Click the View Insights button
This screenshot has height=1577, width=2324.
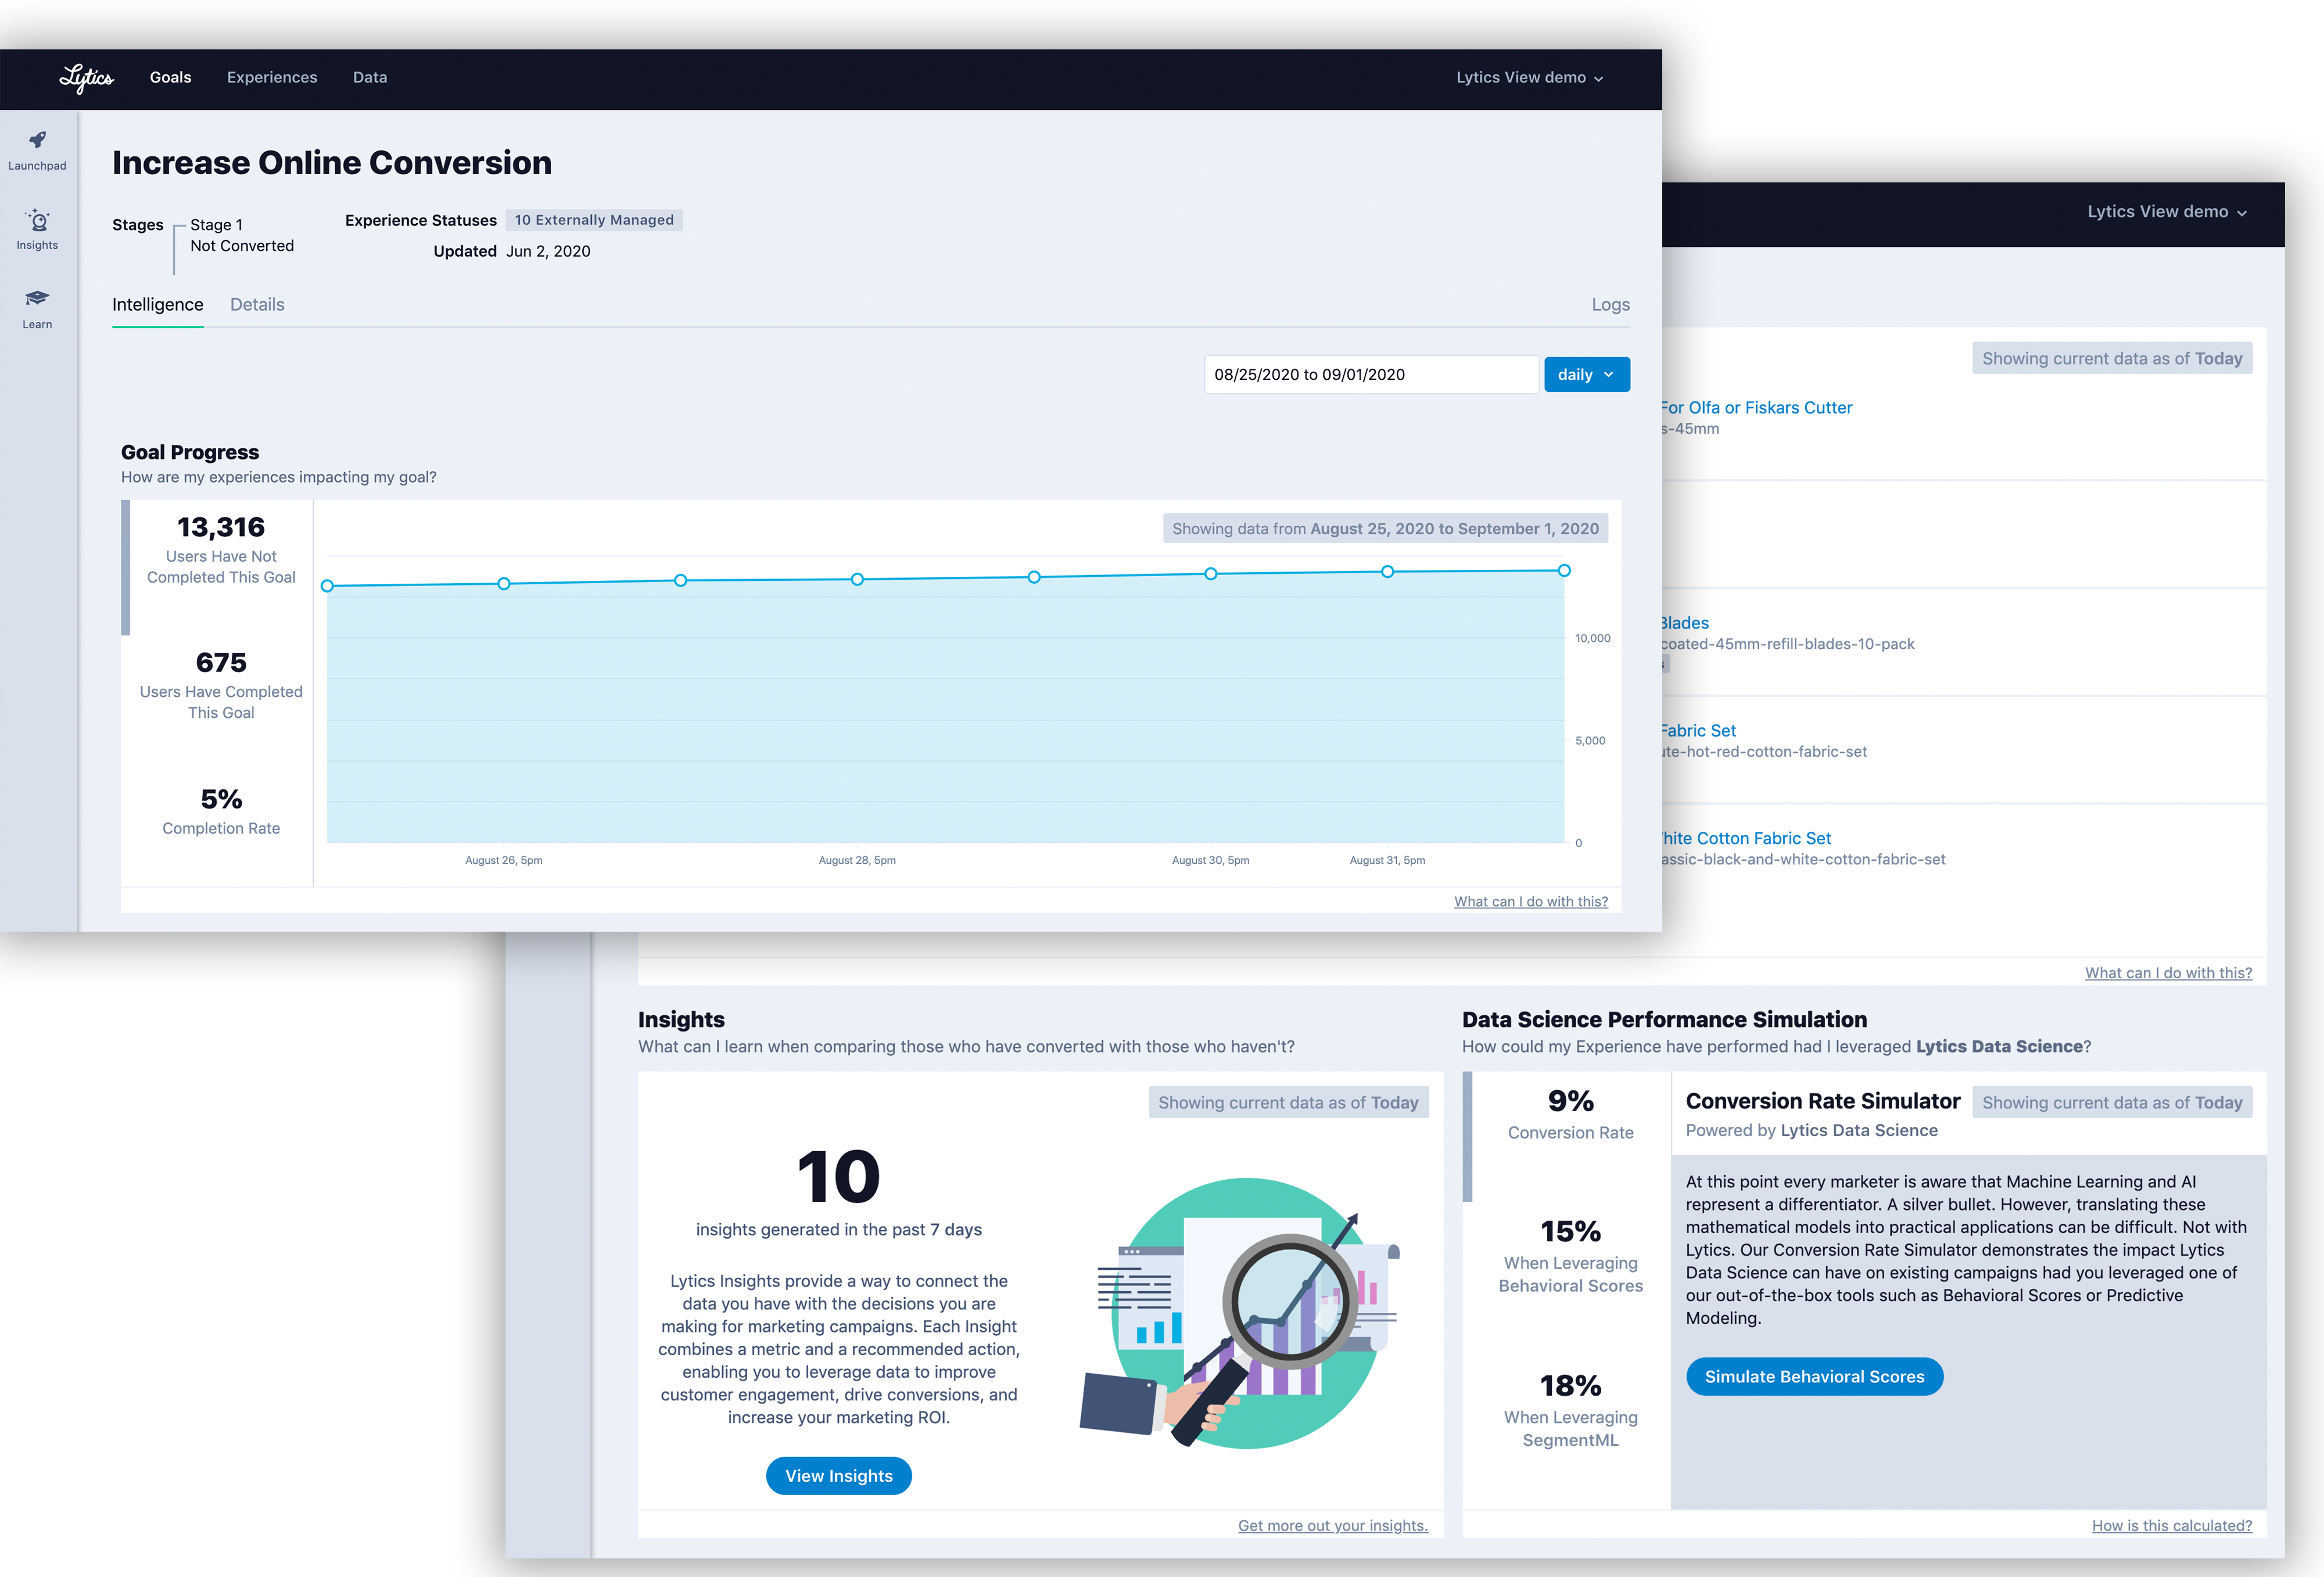[838, 1476]
